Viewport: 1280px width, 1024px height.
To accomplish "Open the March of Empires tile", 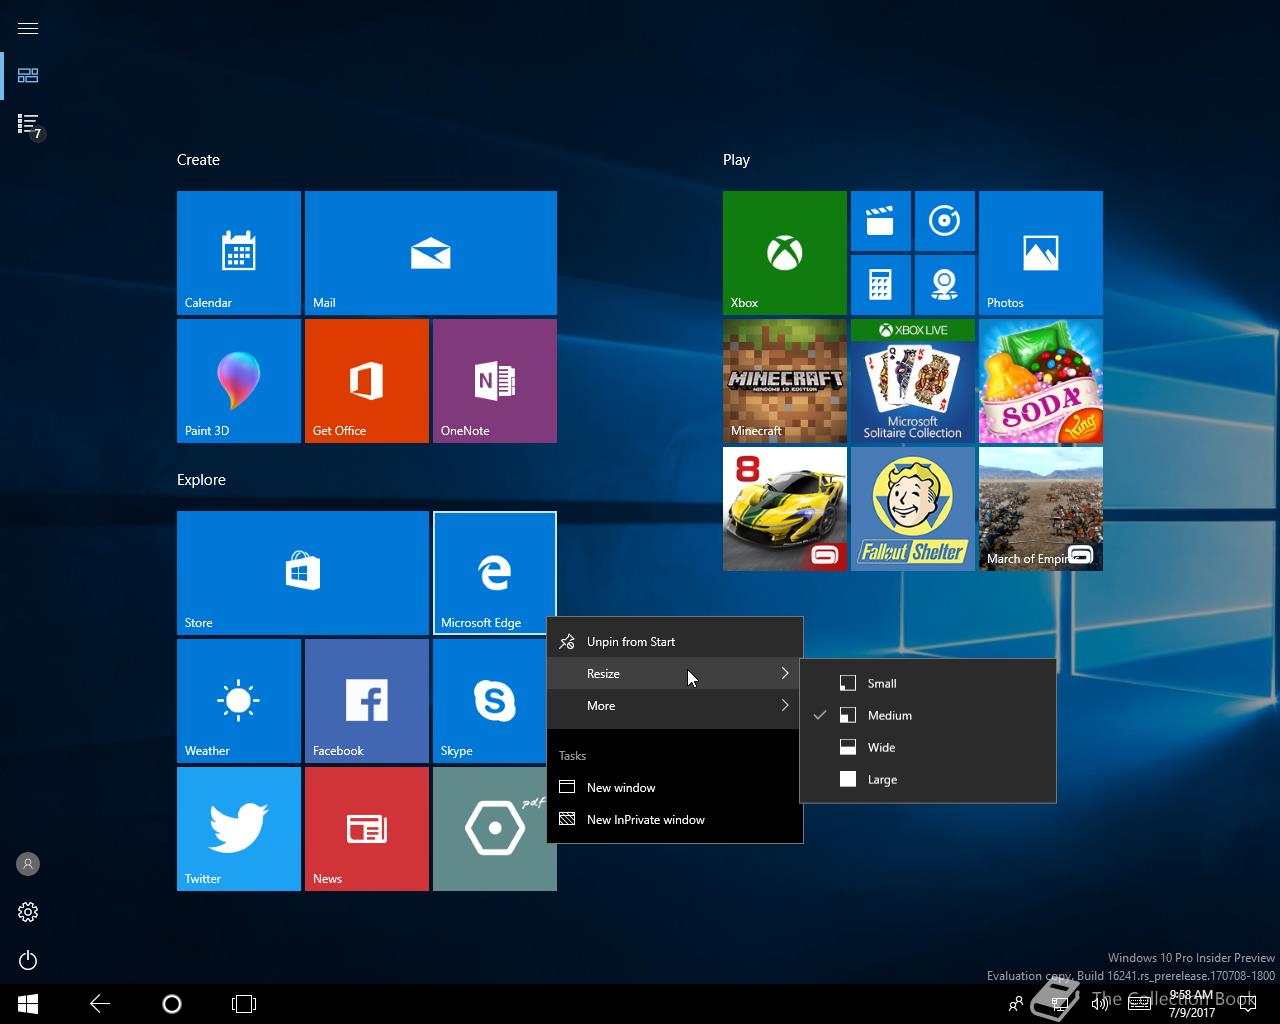I will pos(1041,509).
